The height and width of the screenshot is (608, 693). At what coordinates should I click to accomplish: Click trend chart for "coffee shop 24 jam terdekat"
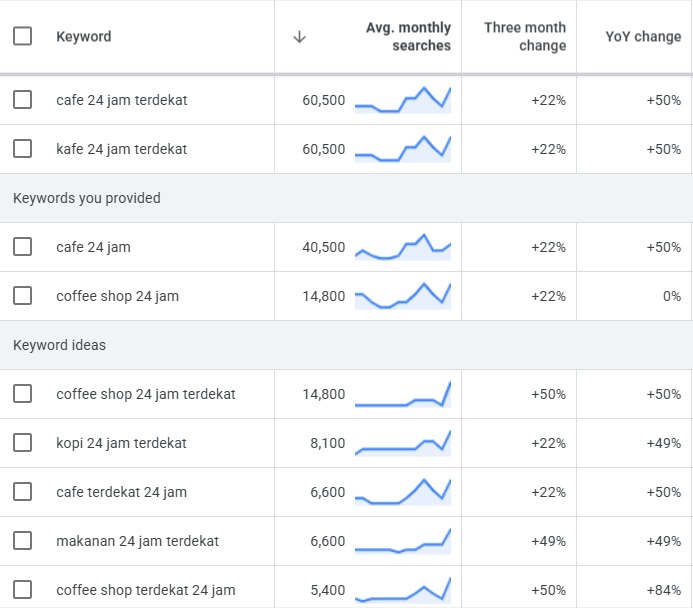[x=403, y=394]
